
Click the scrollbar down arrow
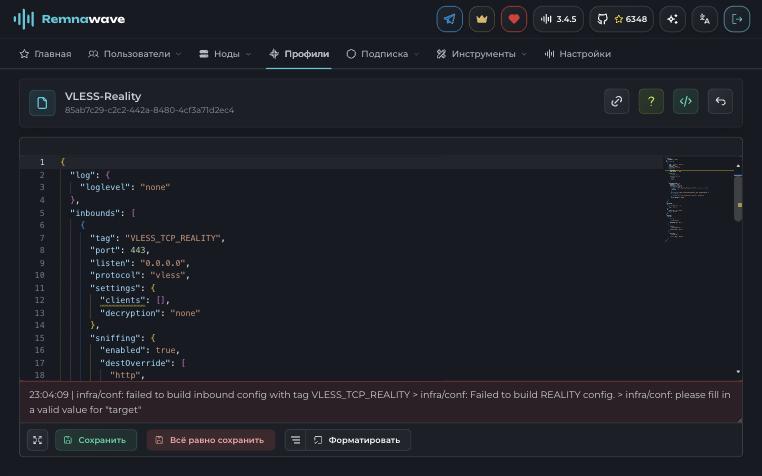pos(738,372)
